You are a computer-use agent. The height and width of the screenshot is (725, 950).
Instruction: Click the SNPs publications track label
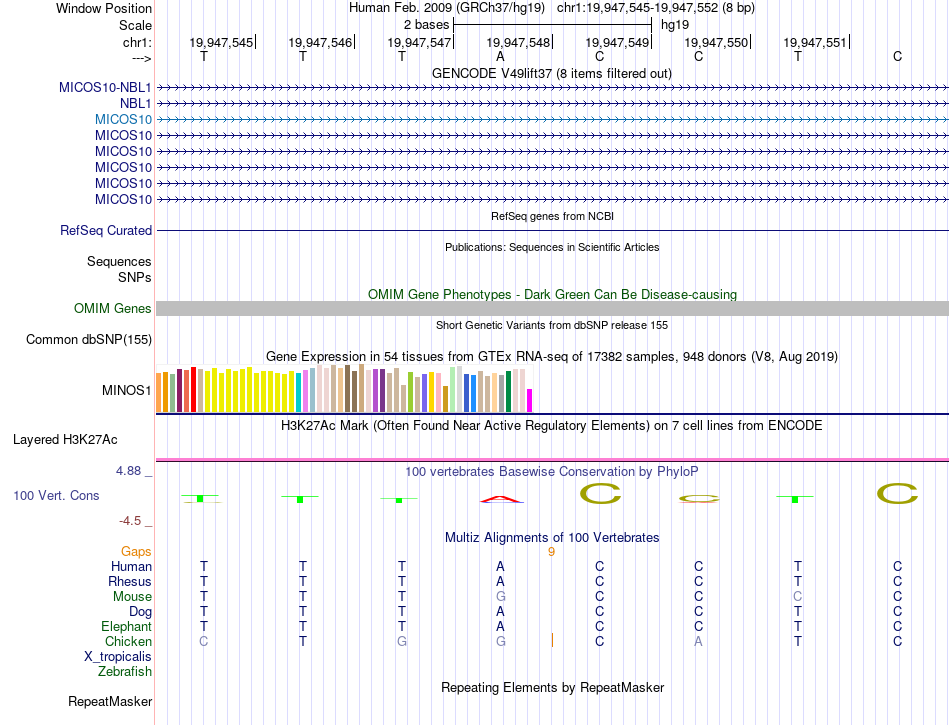(135, 277)
